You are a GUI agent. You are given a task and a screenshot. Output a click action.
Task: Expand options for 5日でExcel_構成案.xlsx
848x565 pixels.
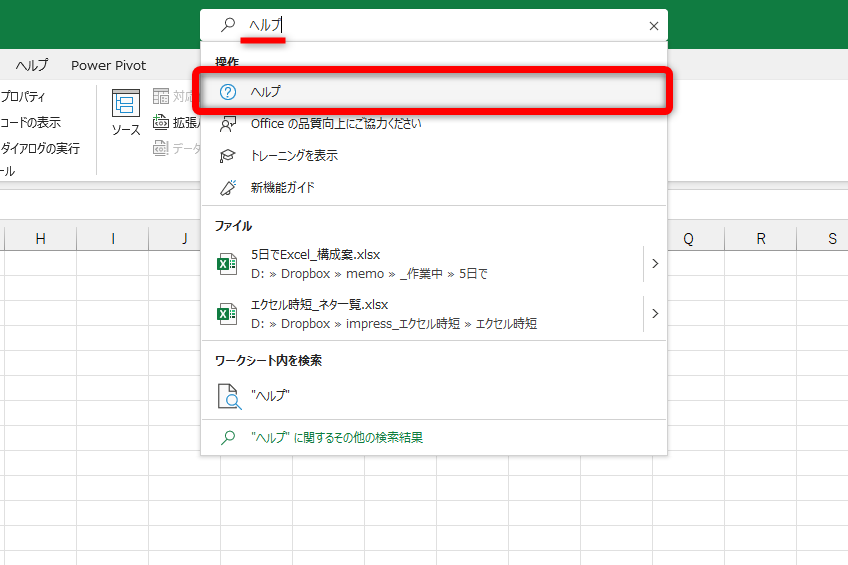(655, 263)
